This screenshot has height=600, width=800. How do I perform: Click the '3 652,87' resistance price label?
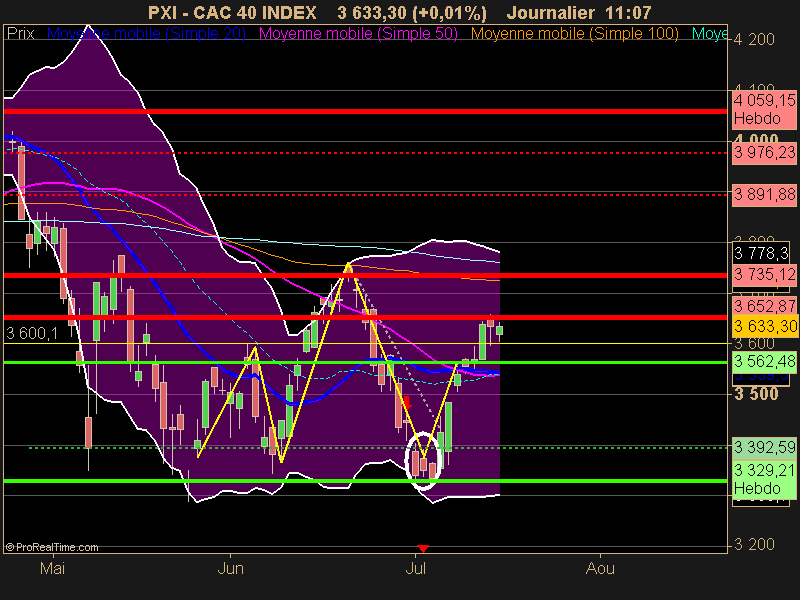point(764,306)
